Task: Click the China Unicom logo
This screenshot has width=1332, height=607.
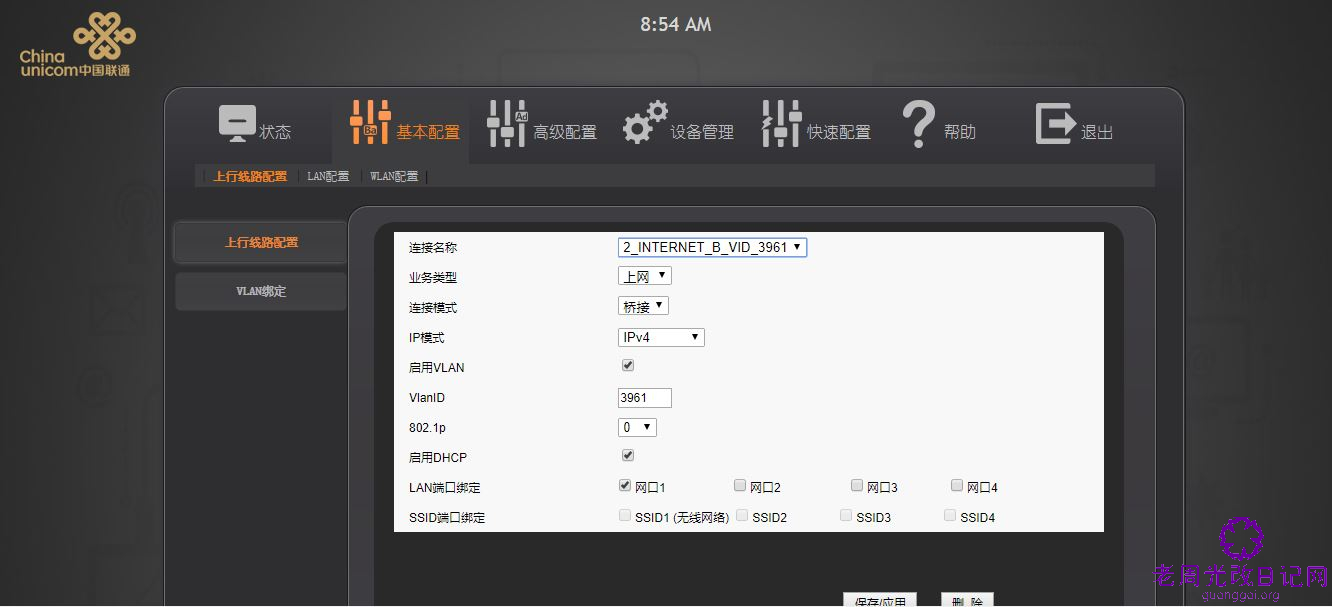Action: (x=76, y=44)
